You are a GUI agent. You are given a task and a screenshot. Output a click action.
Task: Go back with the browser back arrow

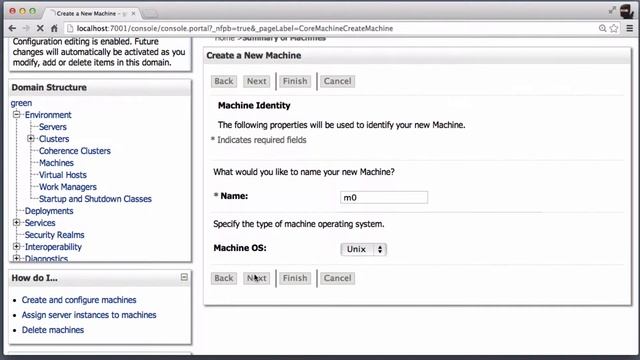[x=12, y=28]
